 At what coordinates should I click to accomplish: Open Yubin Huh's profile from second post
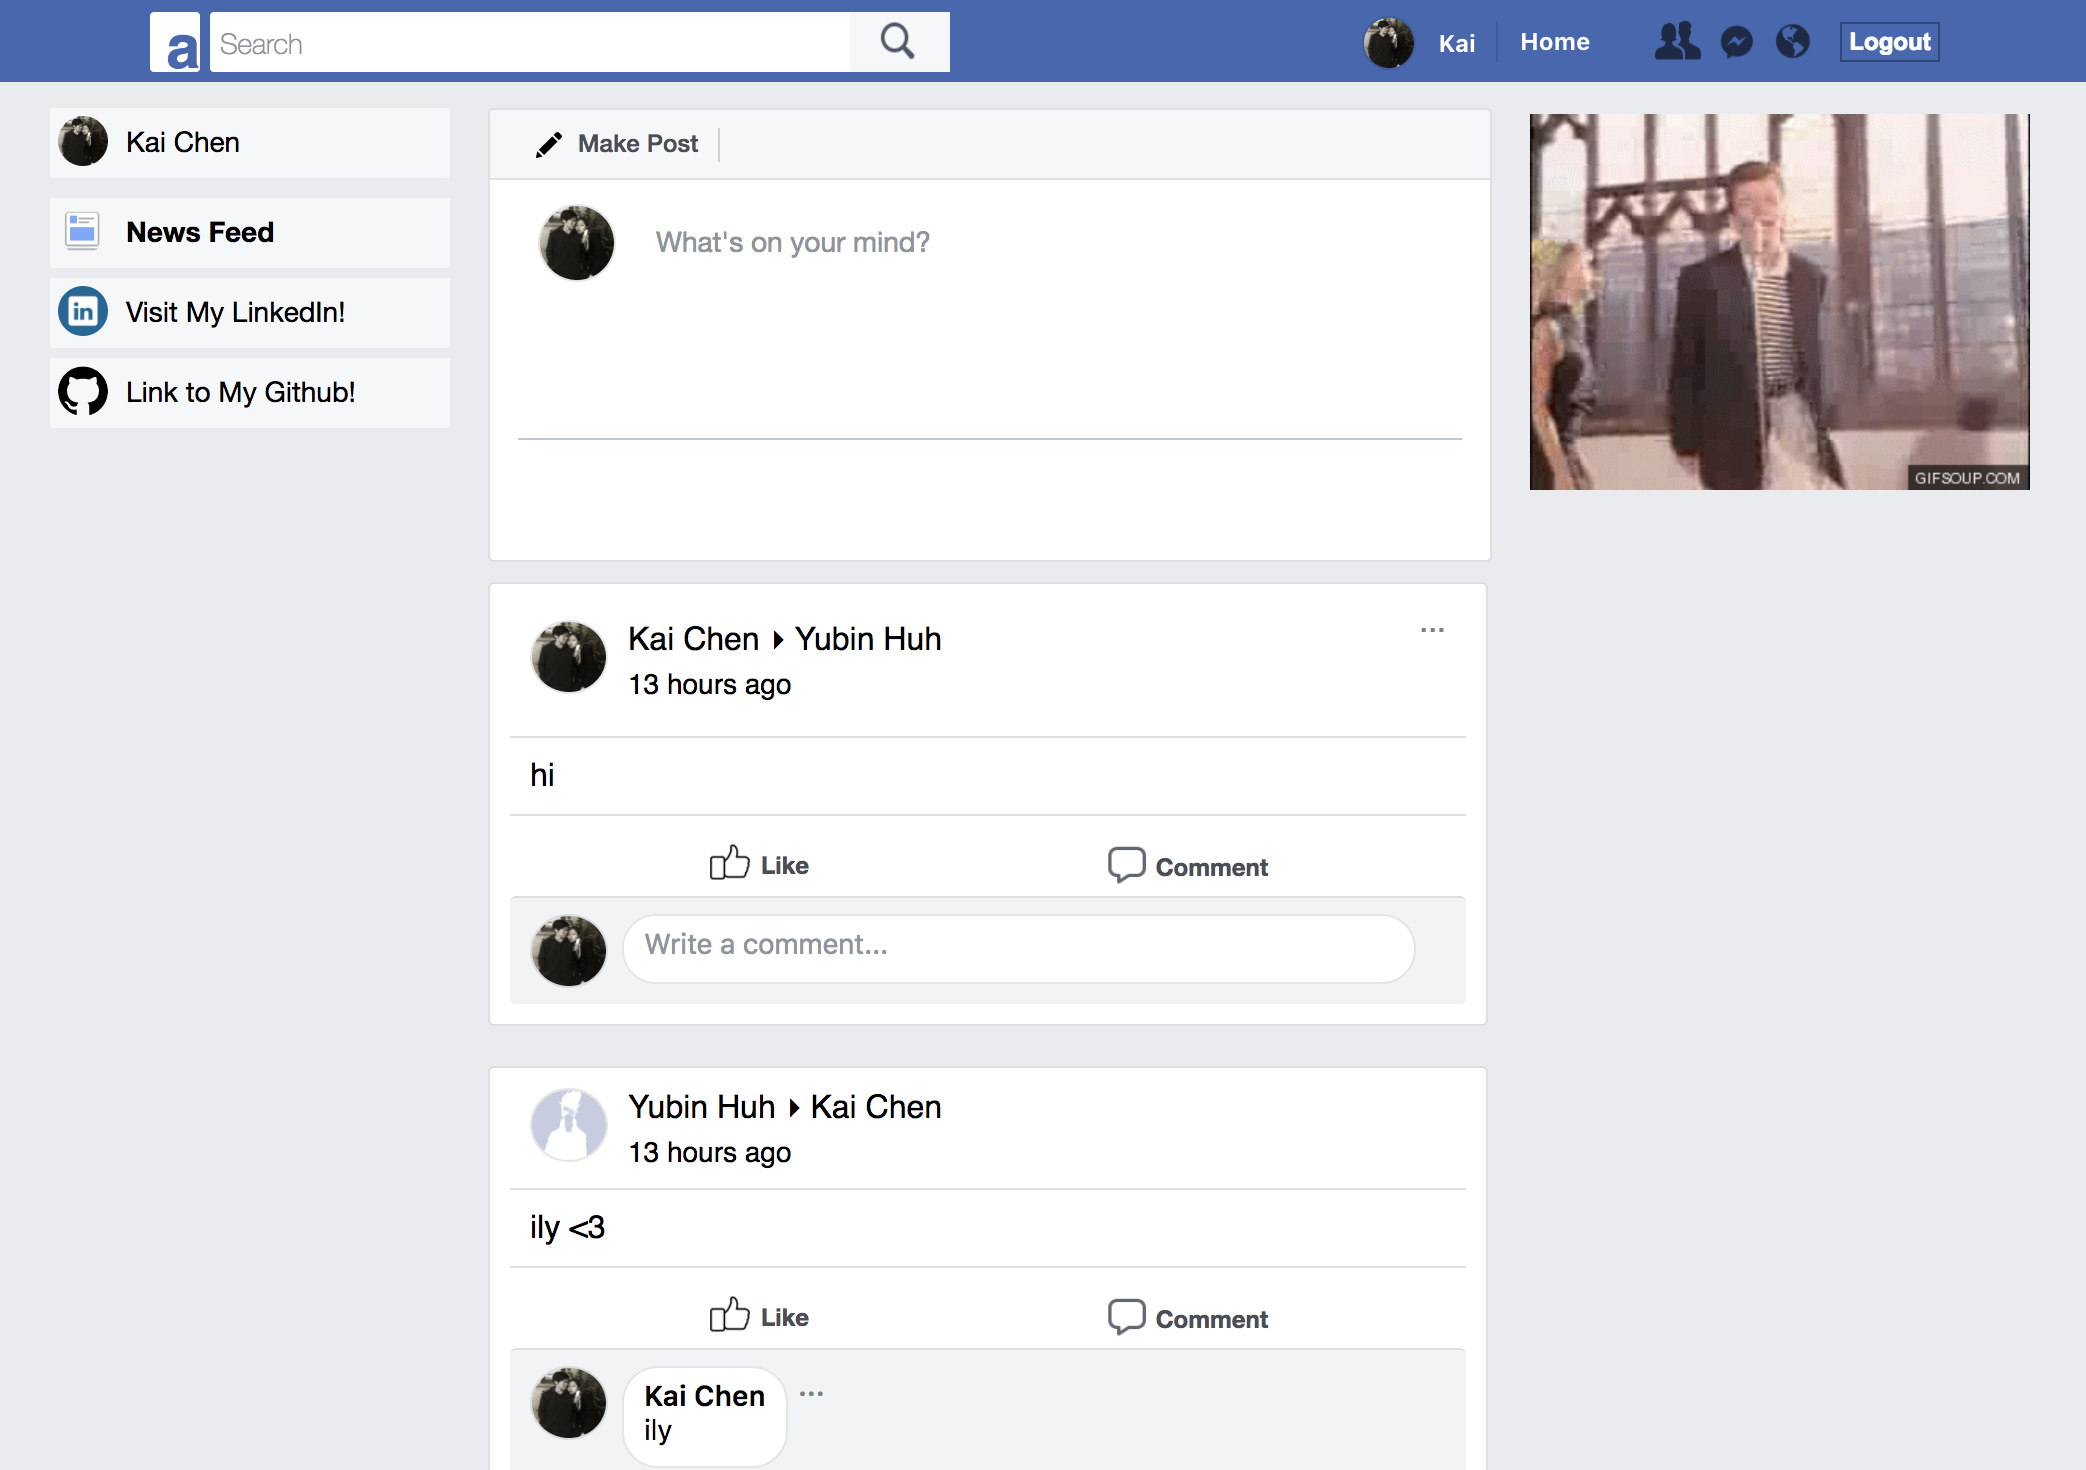[701, 1107]
